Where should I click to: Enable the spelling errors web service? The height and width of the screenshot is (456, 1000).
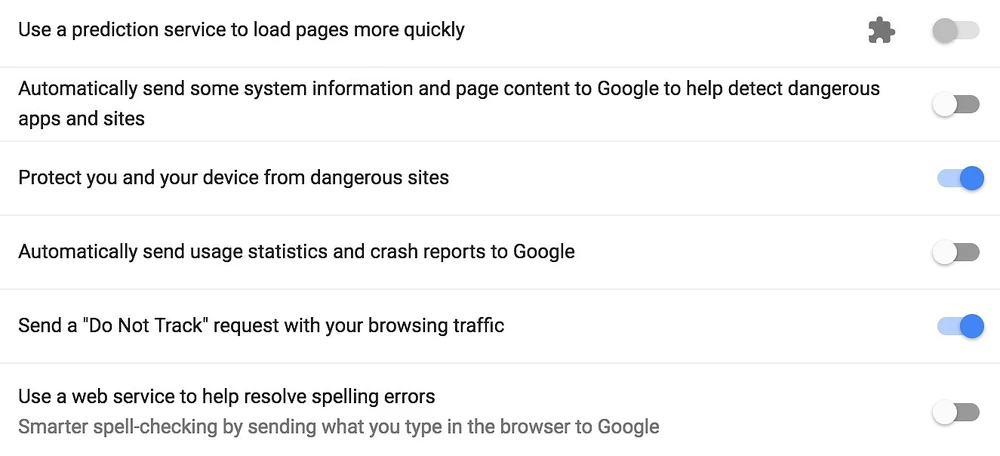[x=956, y=412]
